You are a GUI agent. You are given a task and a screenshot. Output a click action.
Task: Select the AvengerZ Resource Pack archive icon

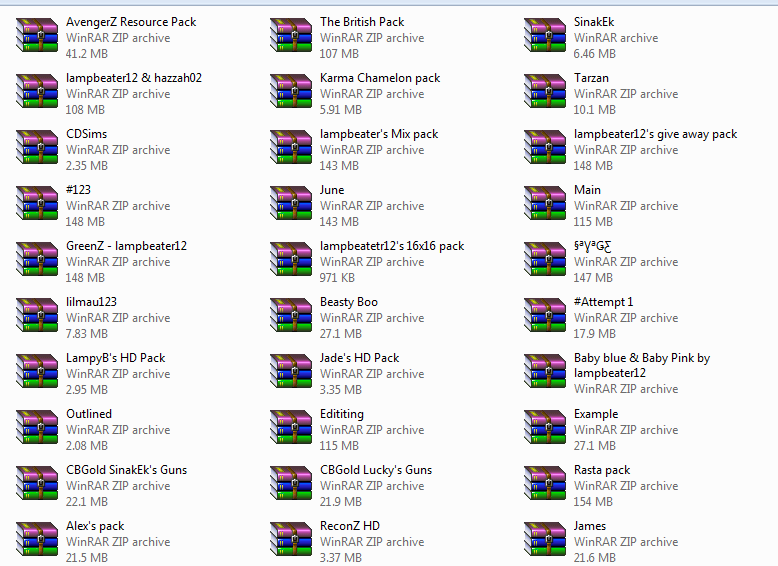(37, 35)
